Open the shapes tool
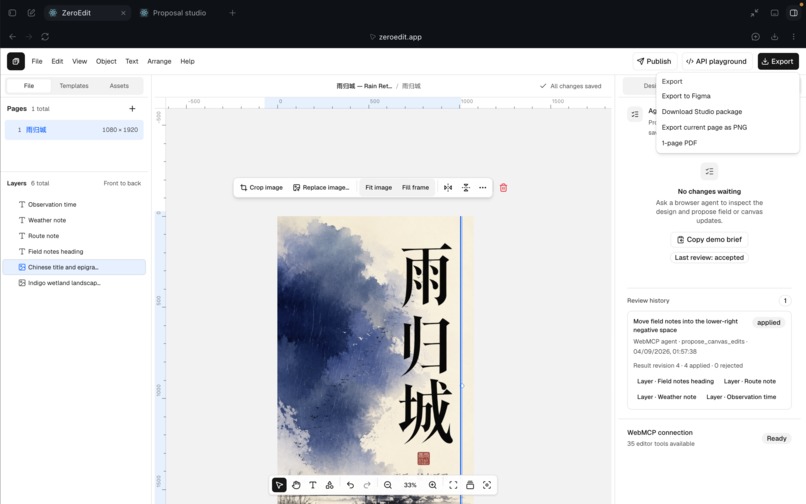 tap(329, 485)
